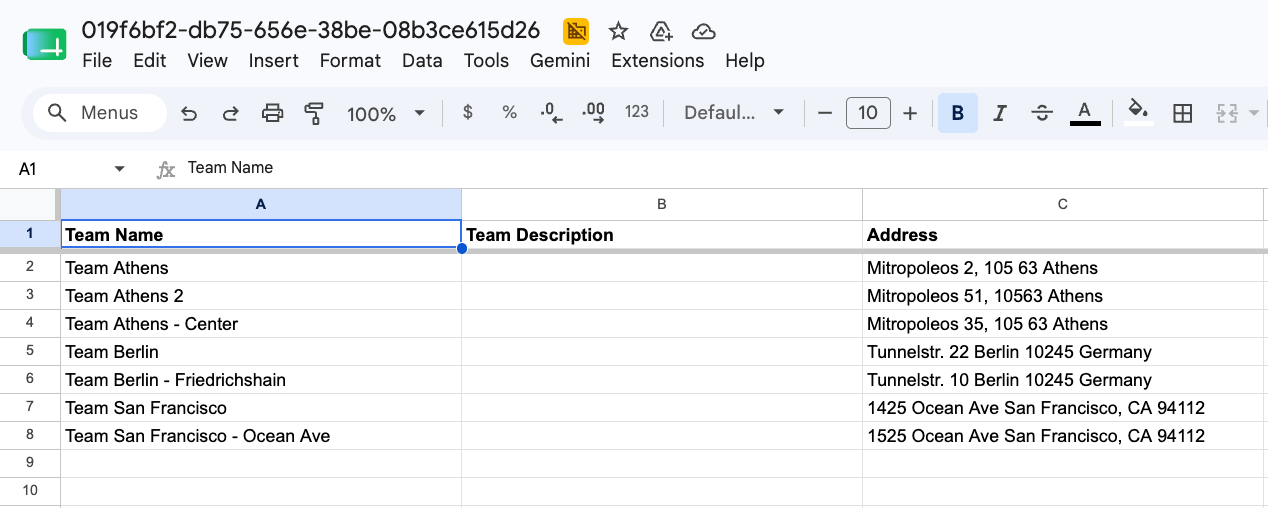Select the Tunnelstr. 22 Berlin address cell
1268x508 pixels.
1063,352
